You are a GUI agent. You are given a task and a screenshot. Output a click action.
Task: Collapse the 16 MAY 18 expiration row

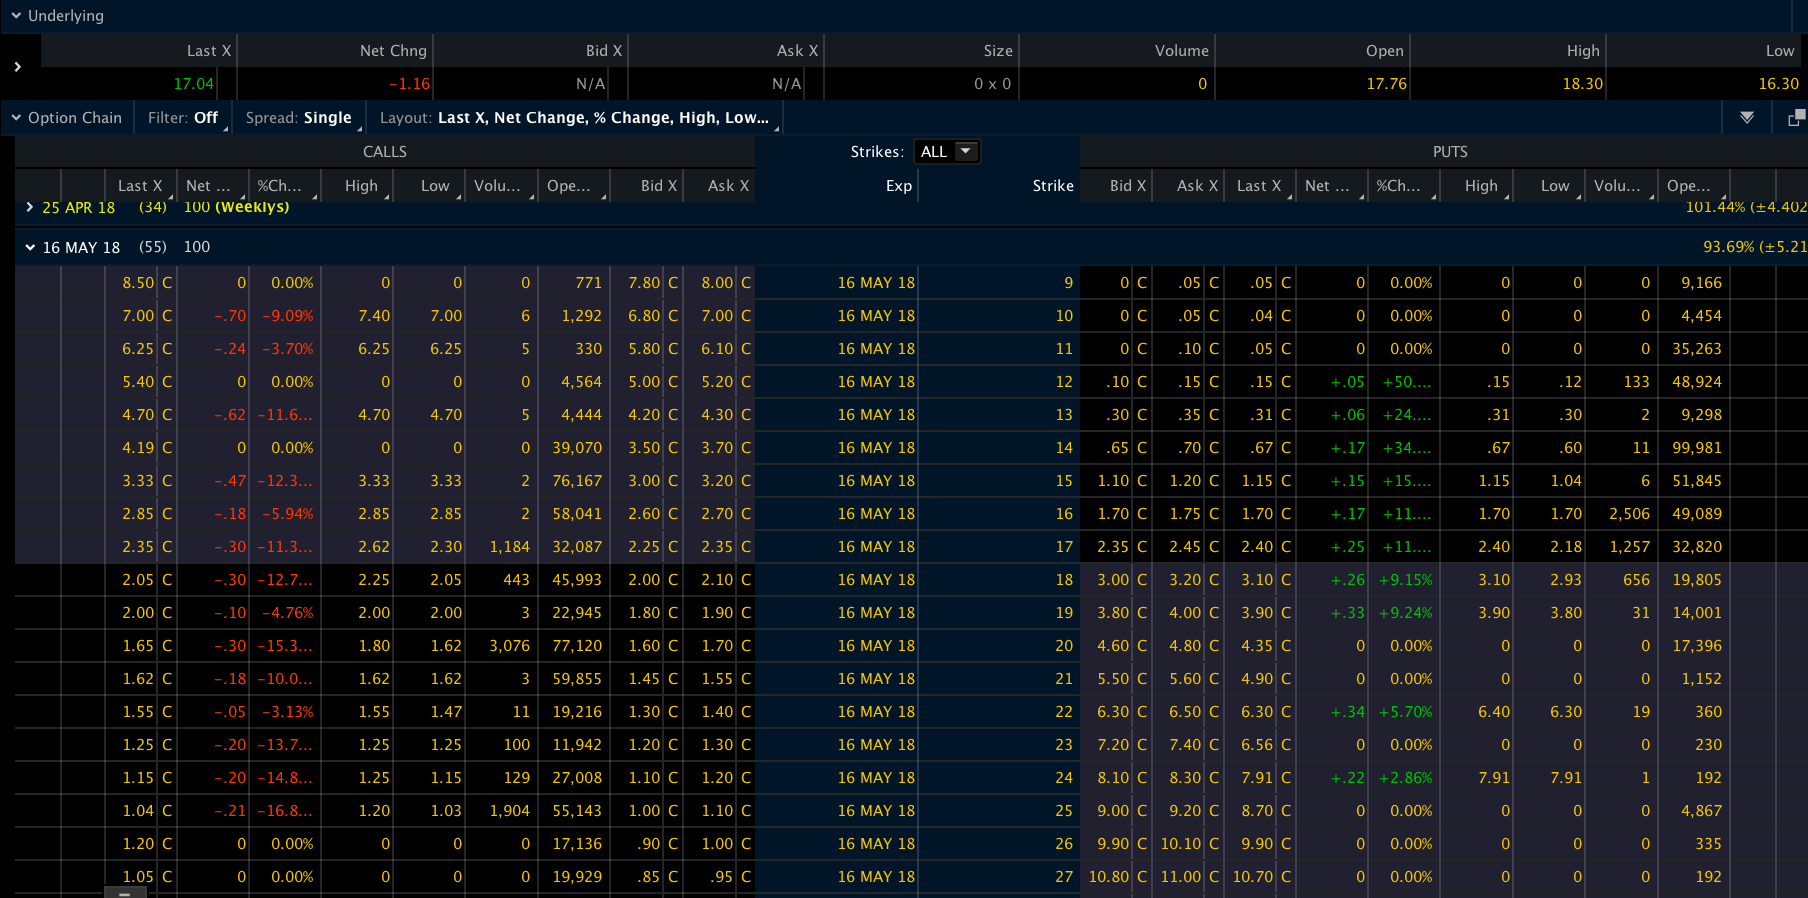point(30,247)
